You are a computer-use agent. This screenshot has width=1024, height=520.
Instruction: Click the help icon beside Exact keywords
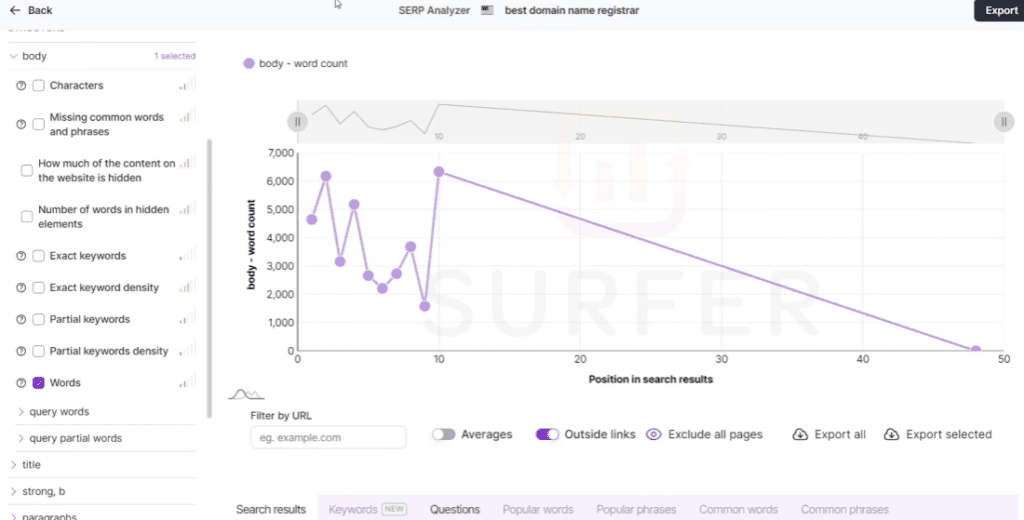21,256
